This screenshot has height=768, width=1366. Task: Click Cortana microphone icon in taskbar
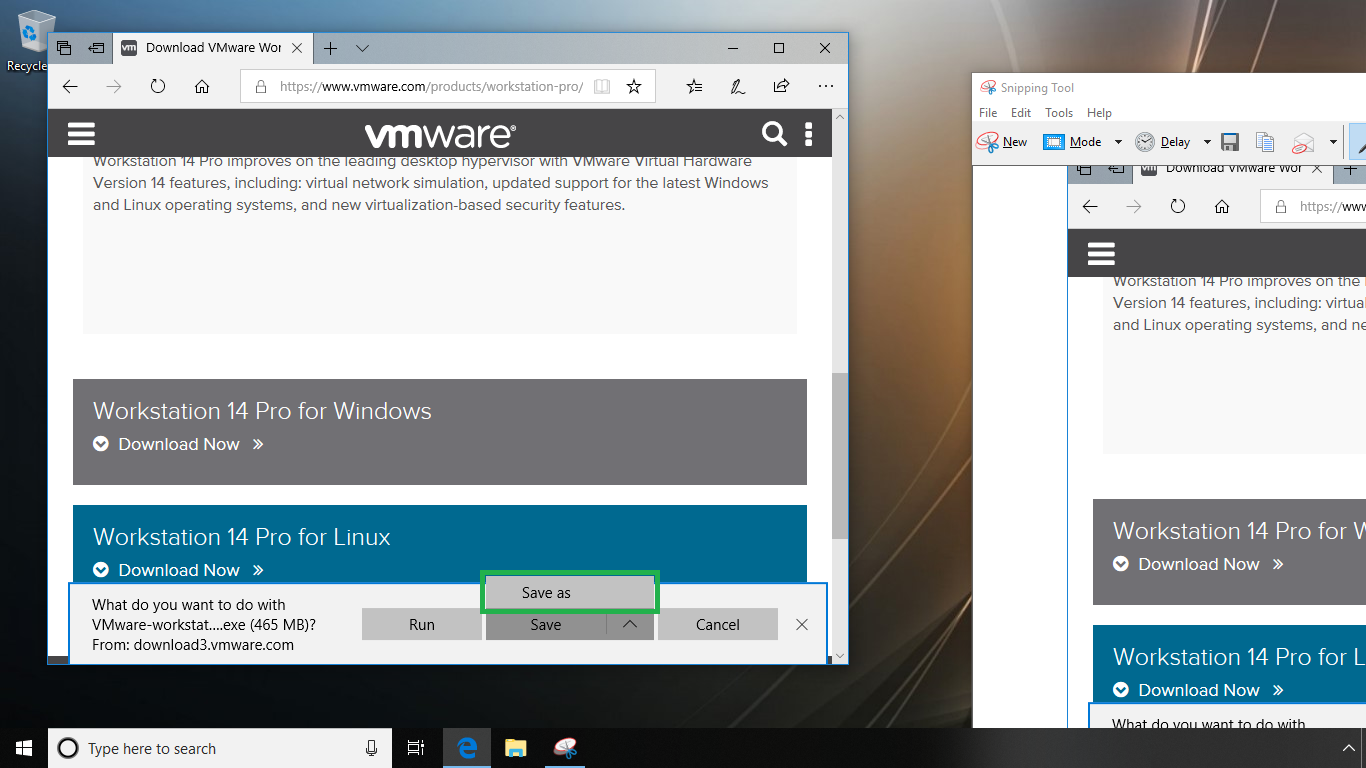372,748
